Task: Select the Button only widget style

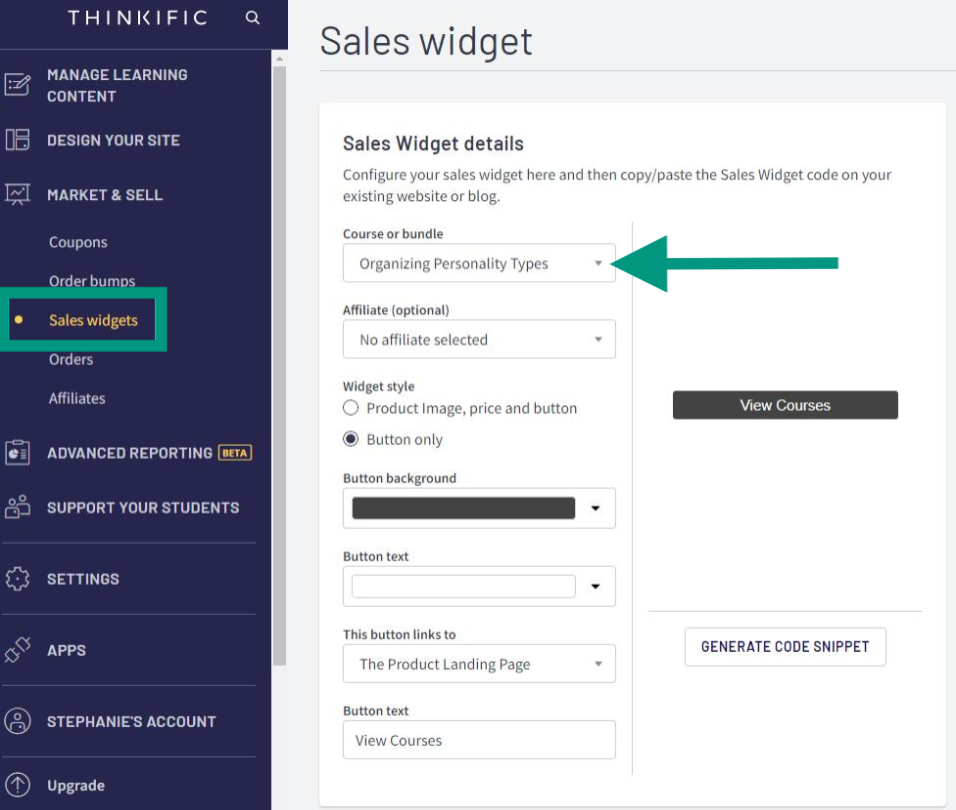Action: (351, 439)
